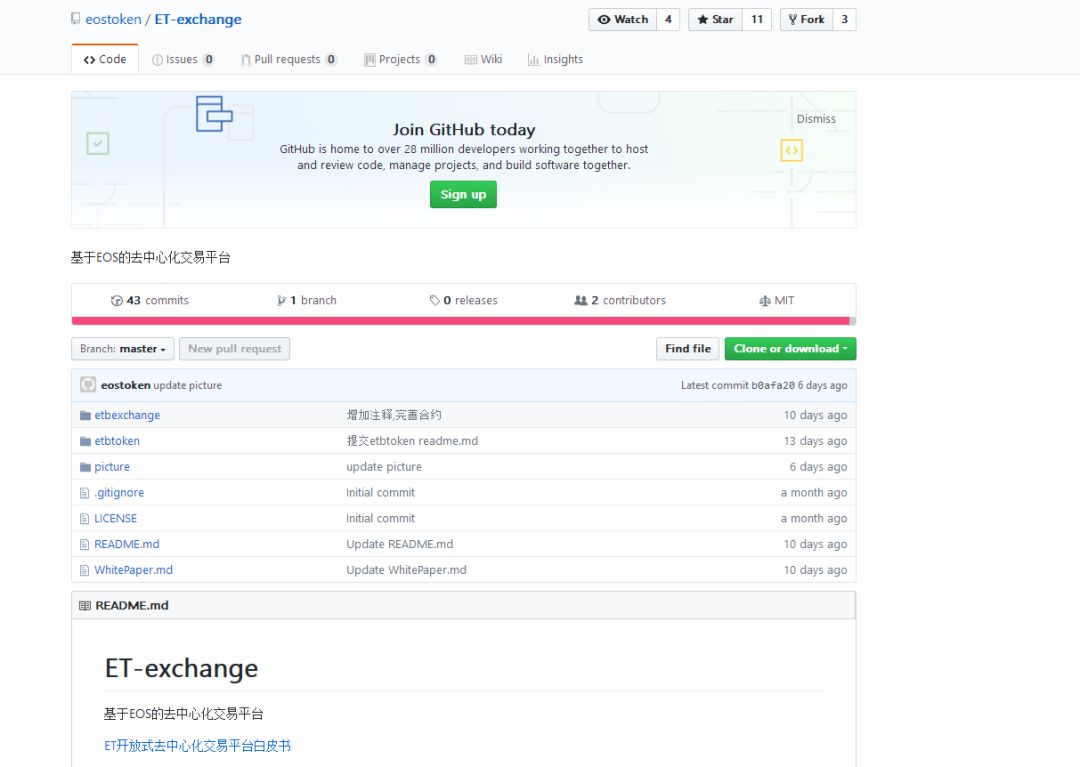Go to the Projects tab
The image size is (1080, 767).
[x=400, y=59]
